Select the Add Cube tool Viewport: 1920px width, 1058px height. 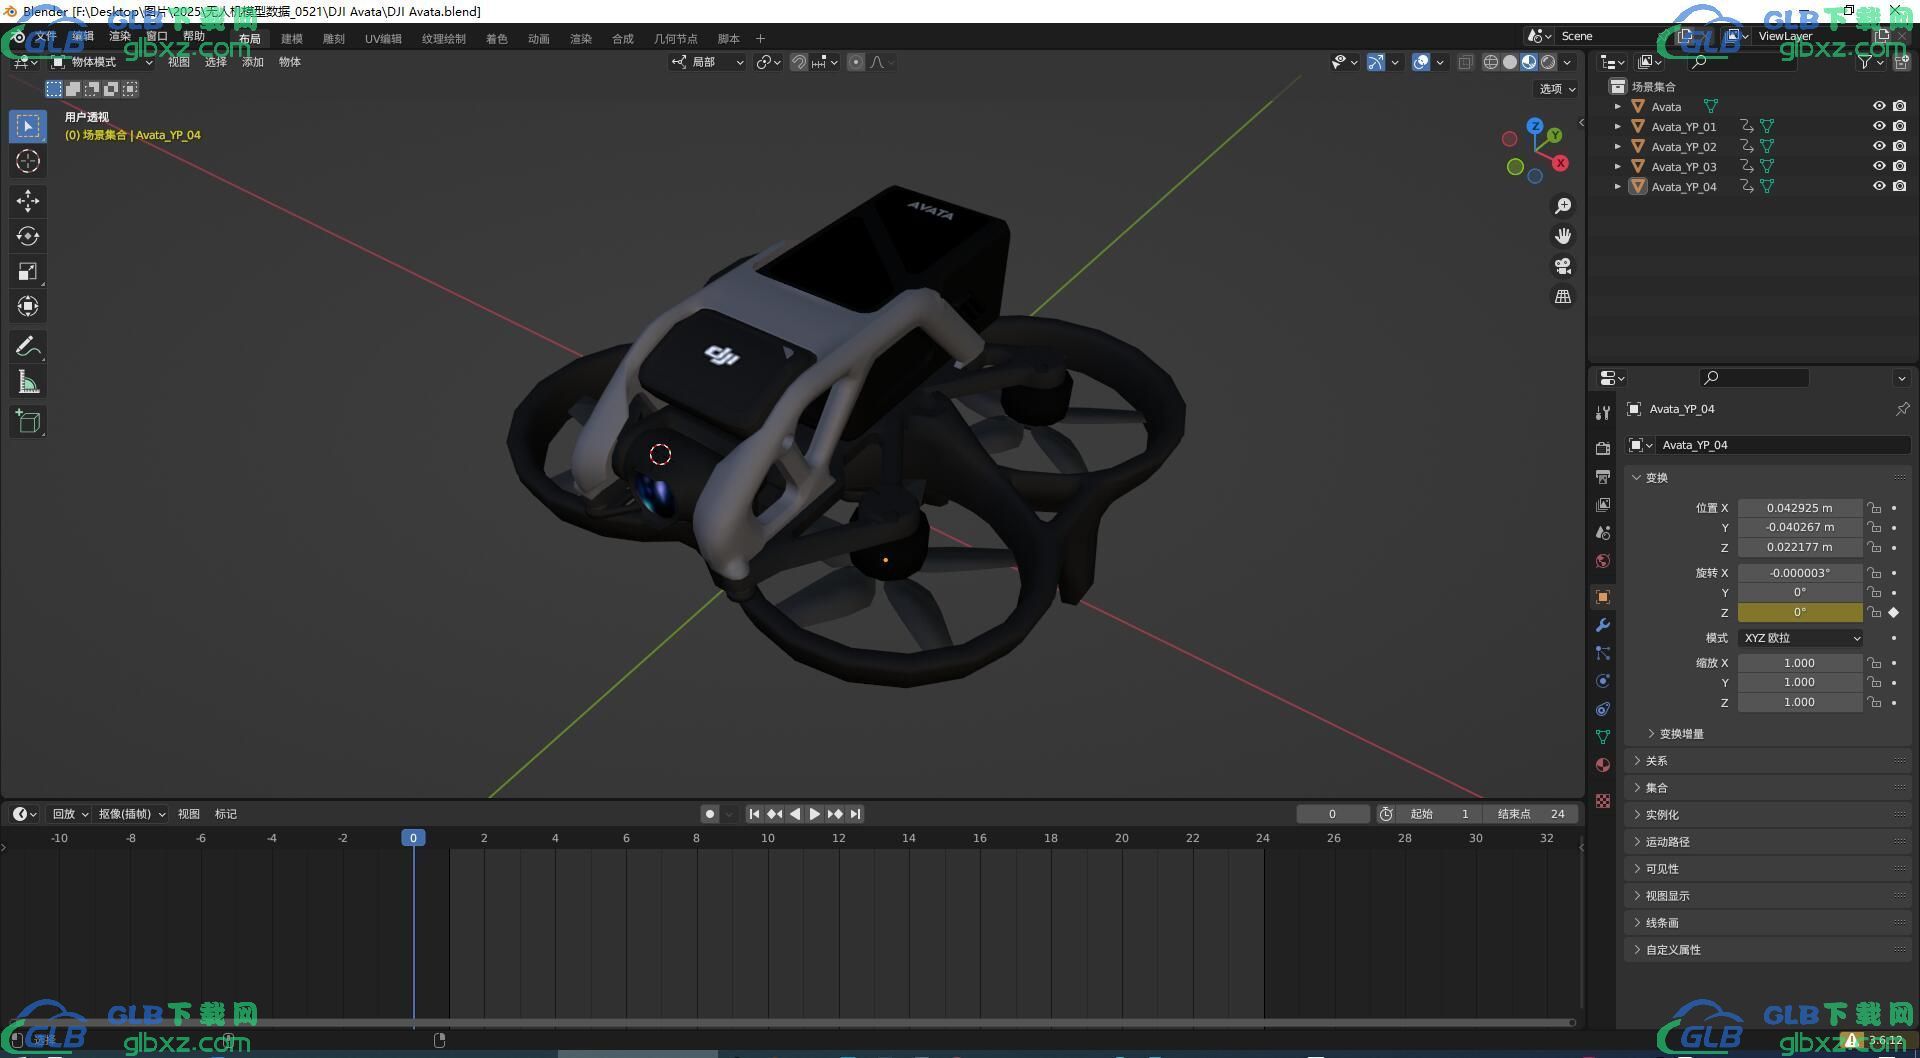pos(28,422)
